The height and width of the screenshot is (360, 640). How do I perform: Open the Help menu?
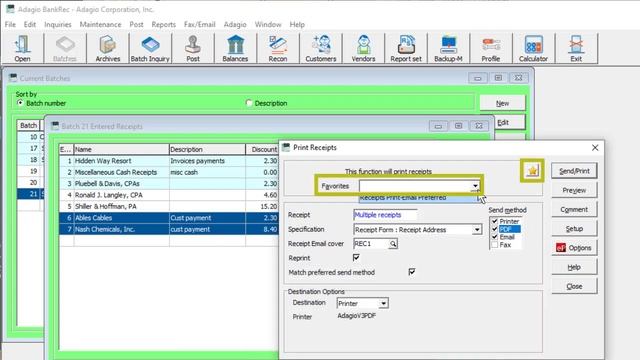[x=297, y=24]
